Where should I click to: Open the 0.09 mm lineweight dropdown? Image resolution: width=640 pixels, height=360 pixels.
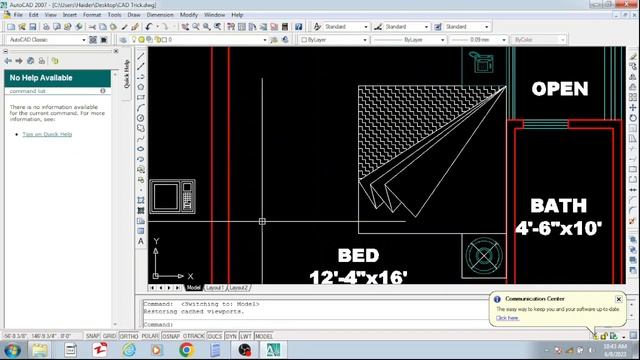pos(504,40)
